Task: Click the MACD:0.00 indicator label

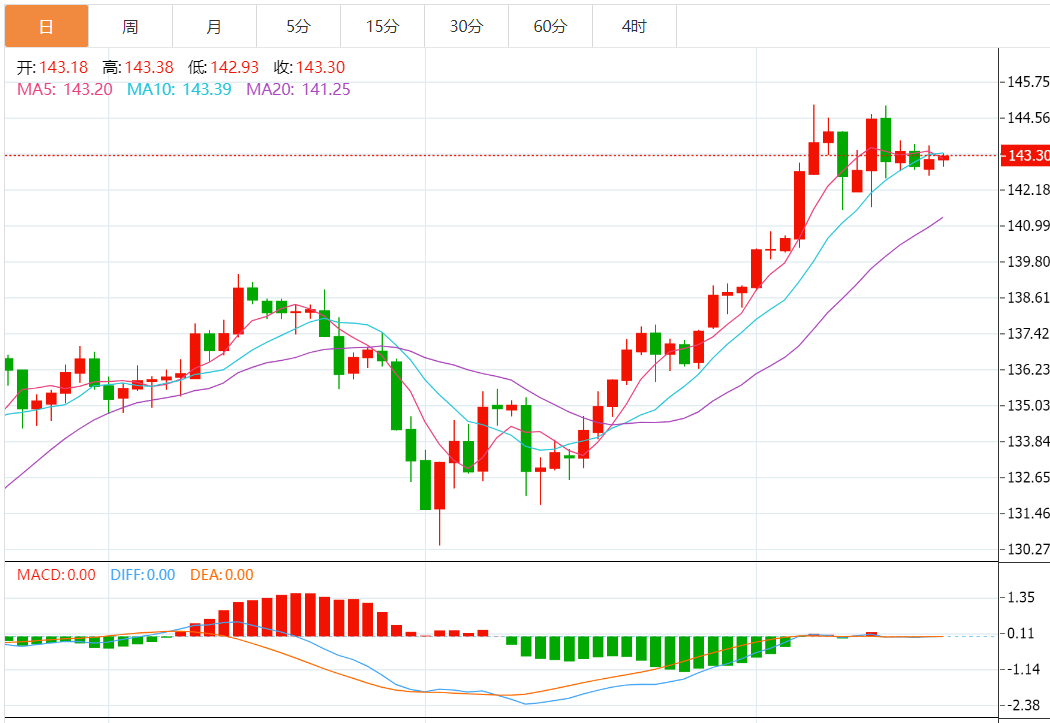Action: point(56,575)
